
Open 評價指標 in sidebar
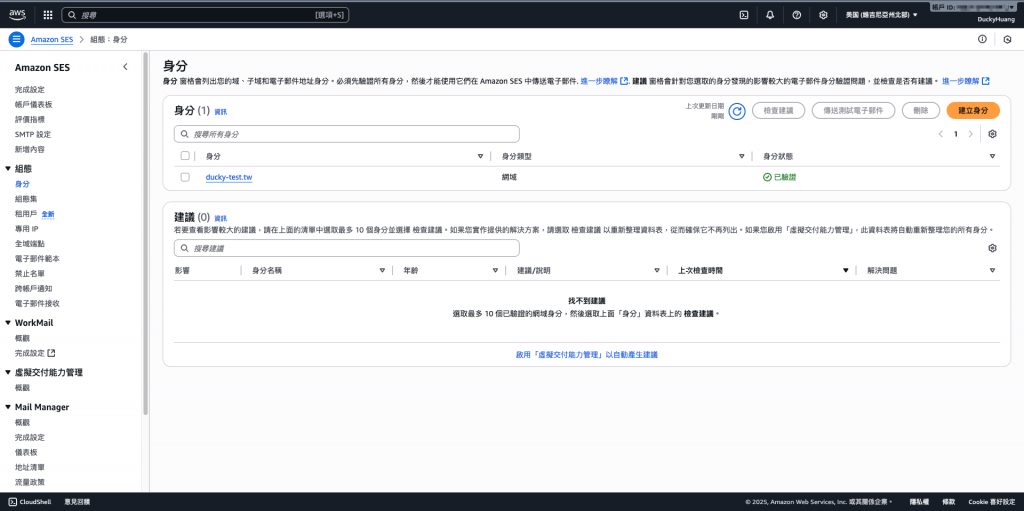[x=29, y=120]
